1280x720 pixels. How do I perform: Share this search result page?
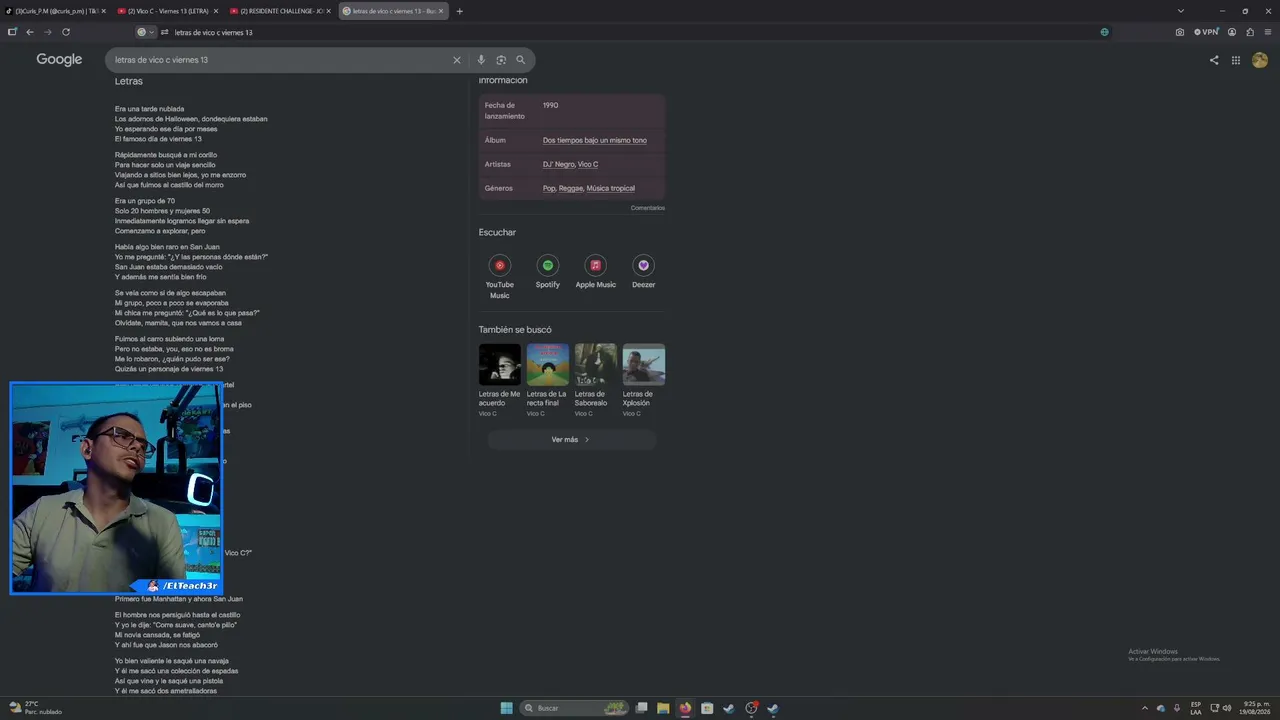point(1214,60)
